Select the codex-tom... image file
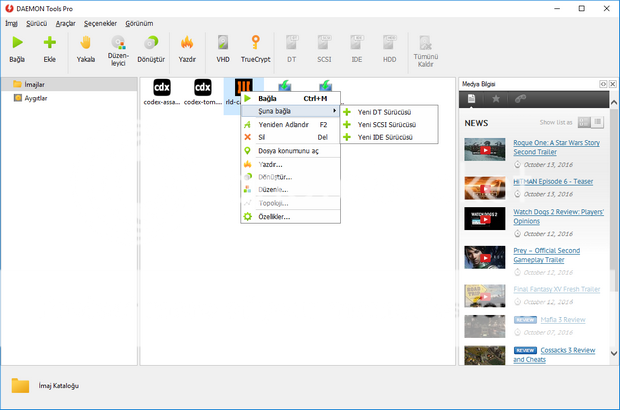The width and height of the screenshot is (620, 410). pos(203,92)
